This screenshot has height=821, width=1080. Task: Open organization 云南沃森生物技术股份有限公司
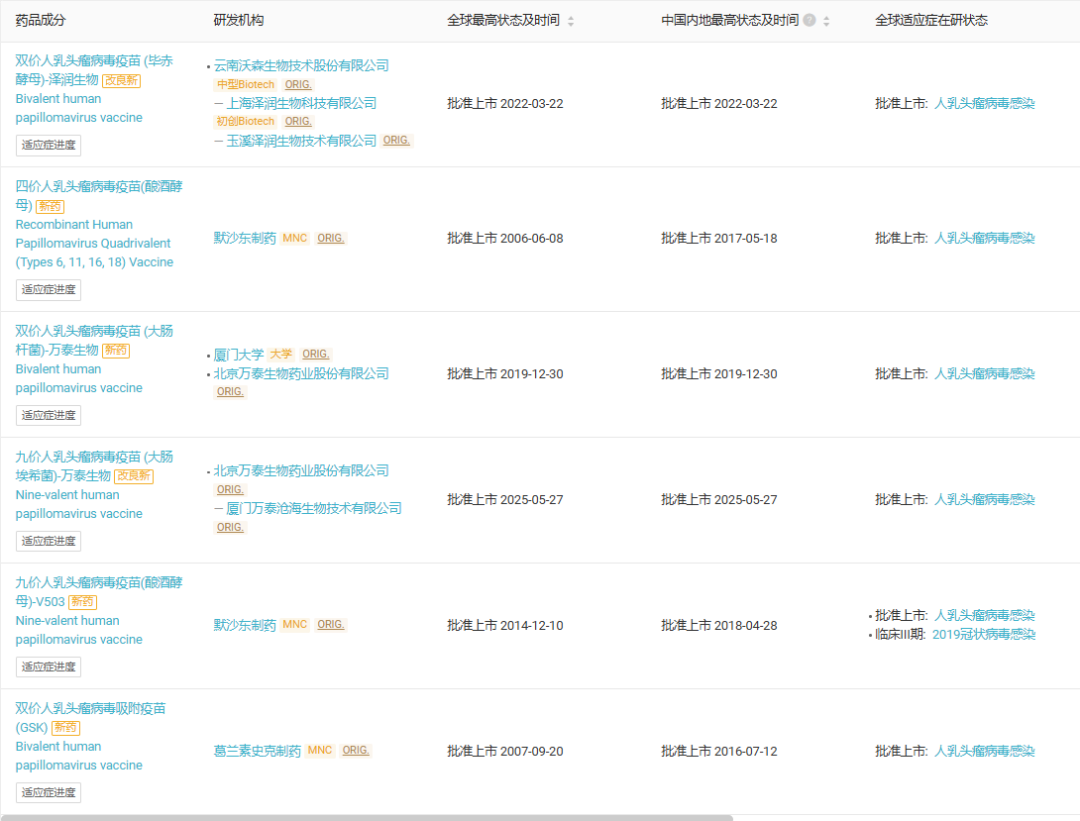(x=301, y=65)
